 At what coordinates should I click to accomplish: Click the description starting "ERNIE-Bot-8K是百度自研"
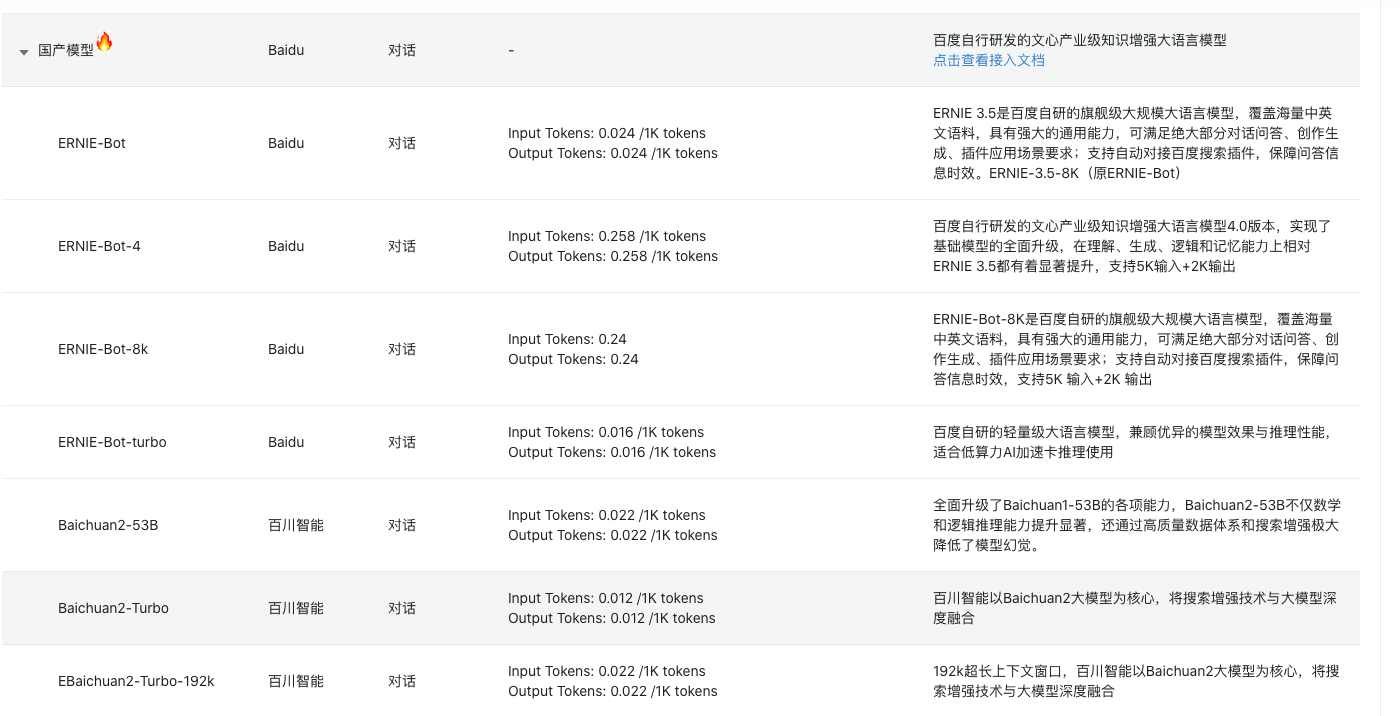click(x=1136, y=349)
